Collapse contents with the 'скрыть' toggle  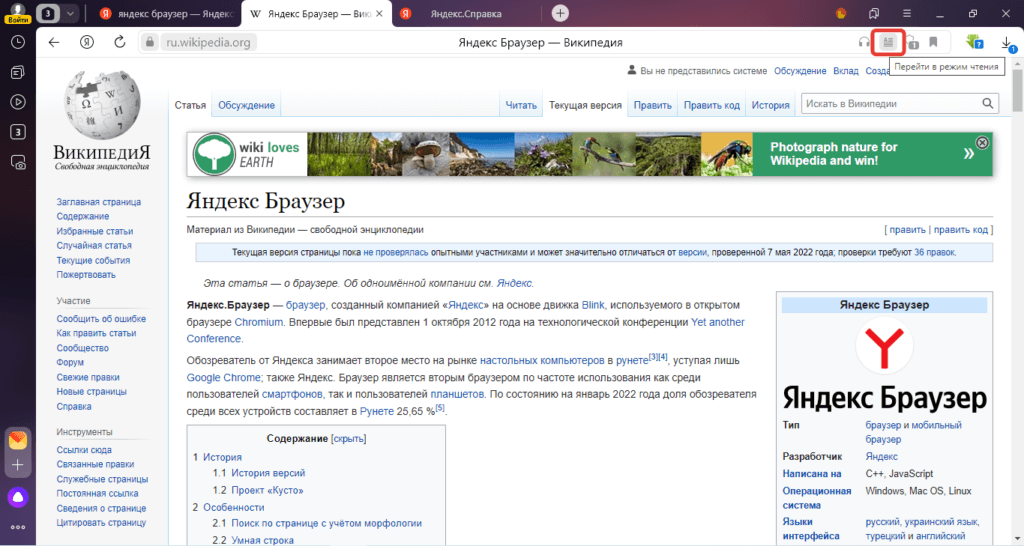348,438
